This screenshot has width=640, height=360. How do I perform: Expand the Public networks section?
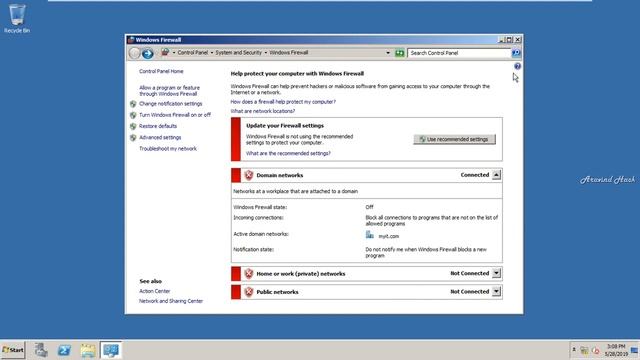(x=496, y=291)
